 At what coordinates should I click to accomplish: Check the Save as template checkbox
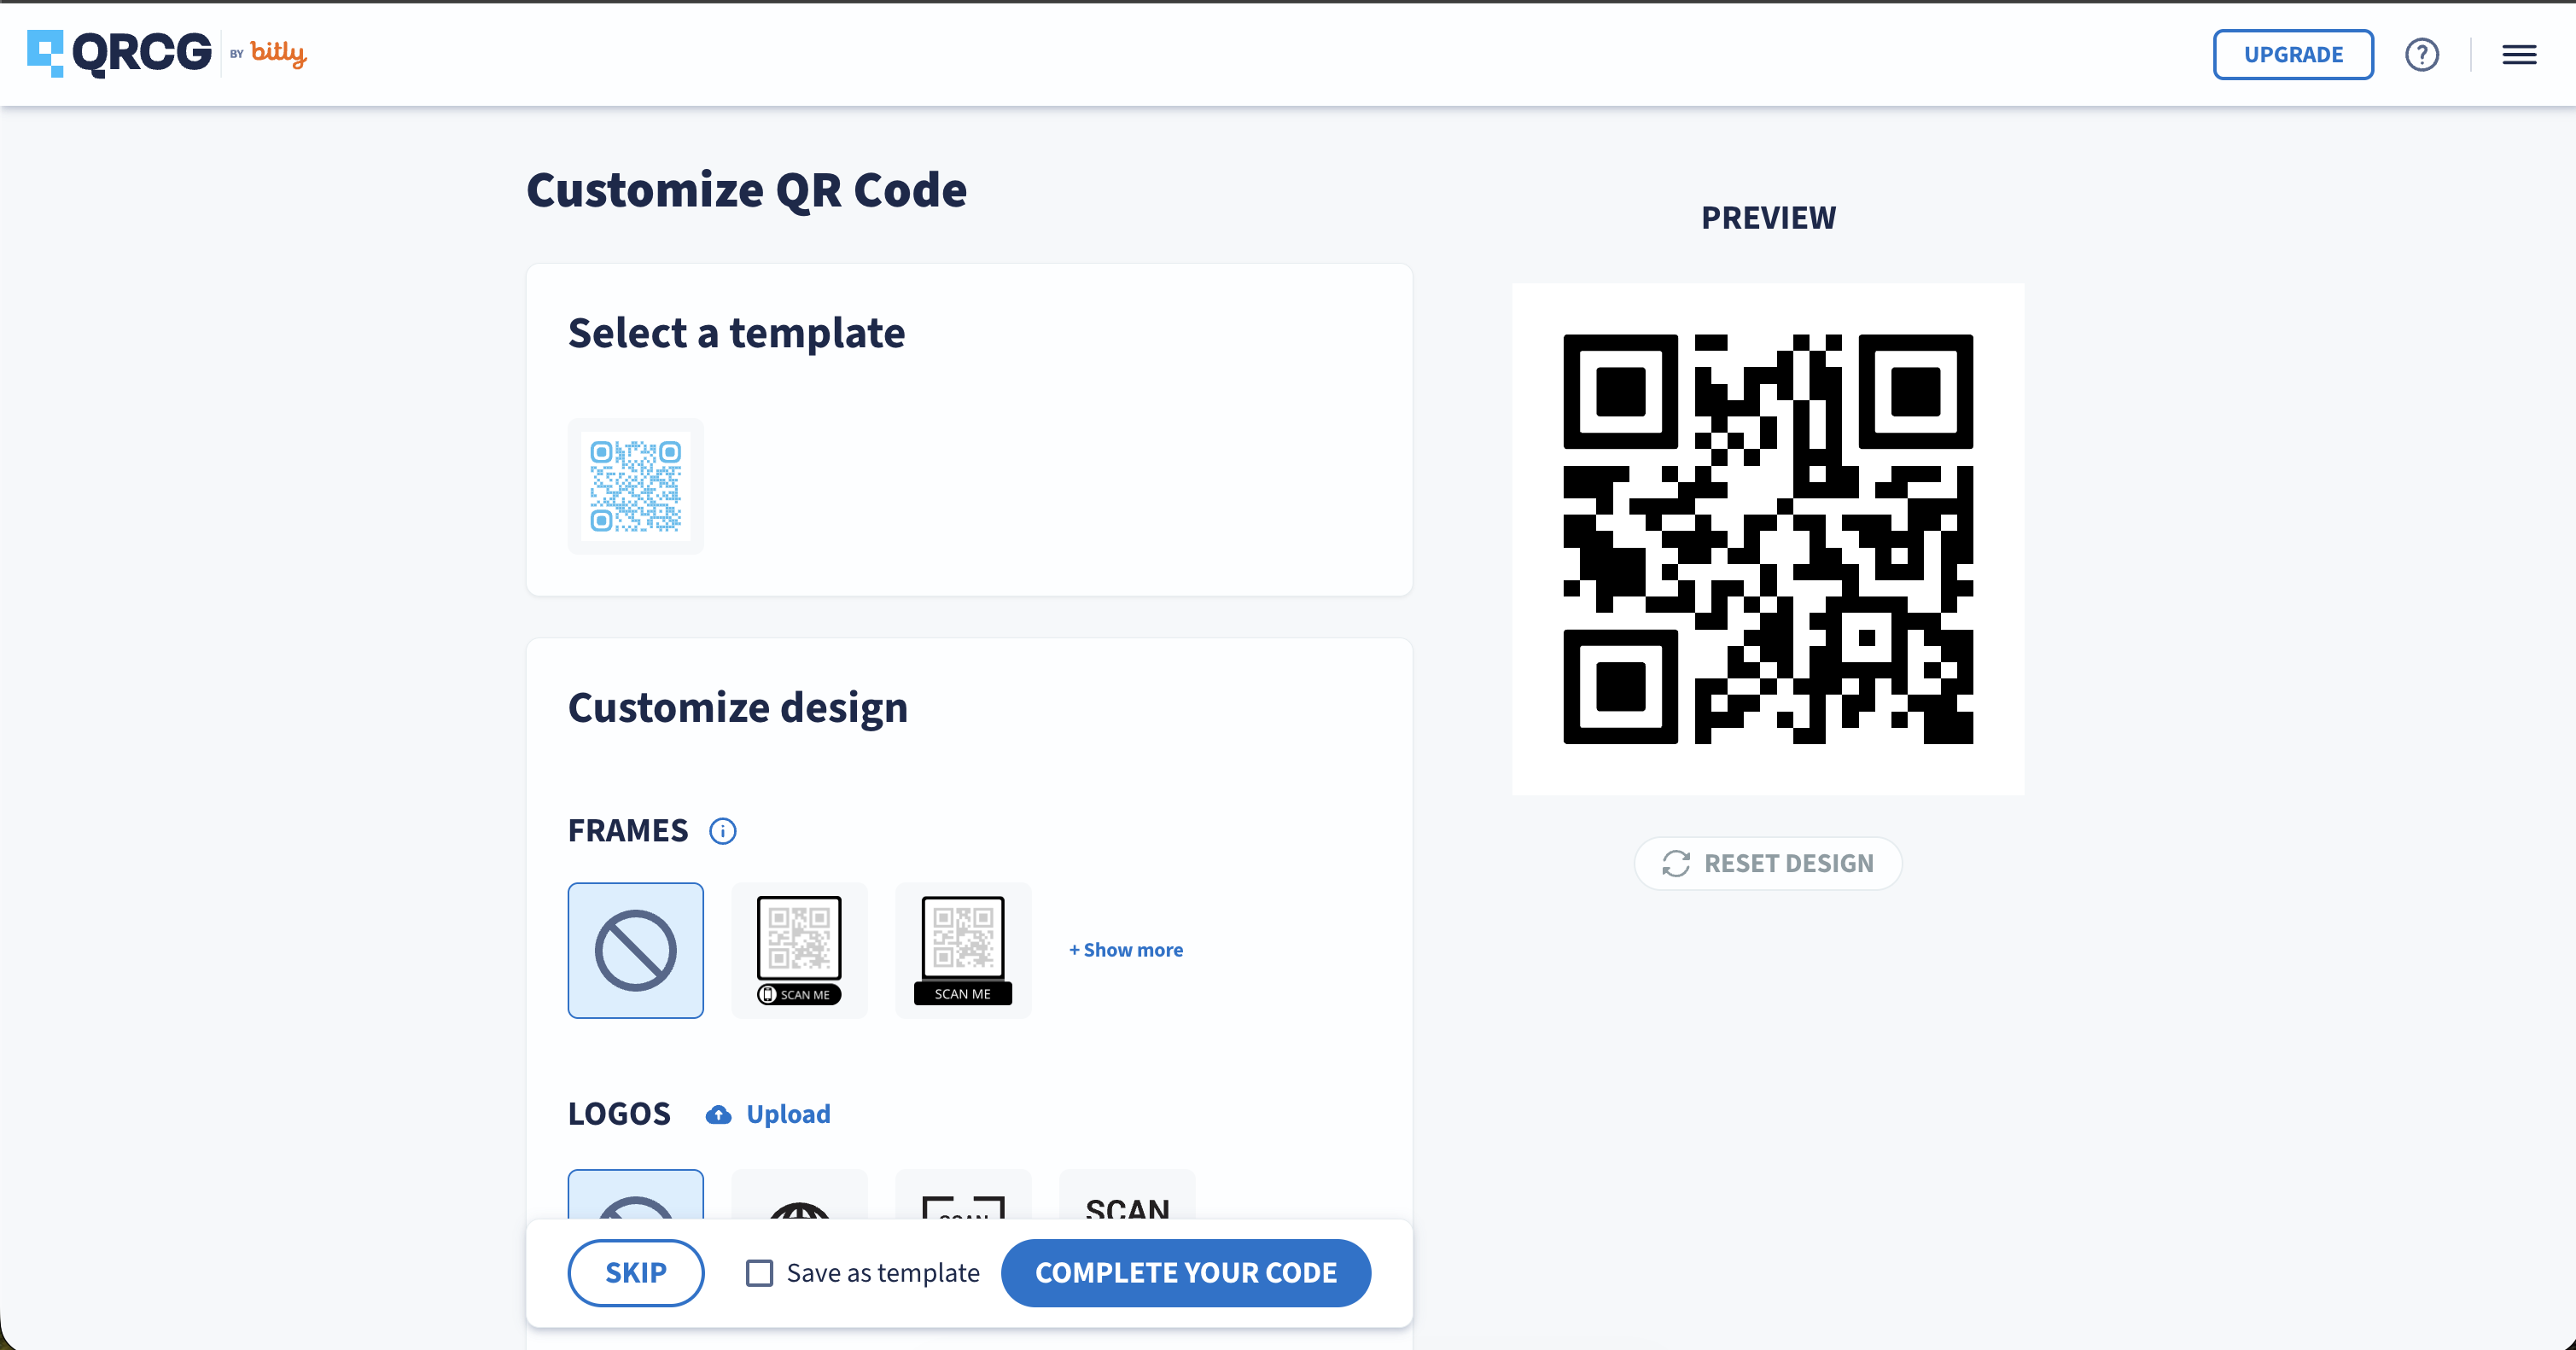760,1273
